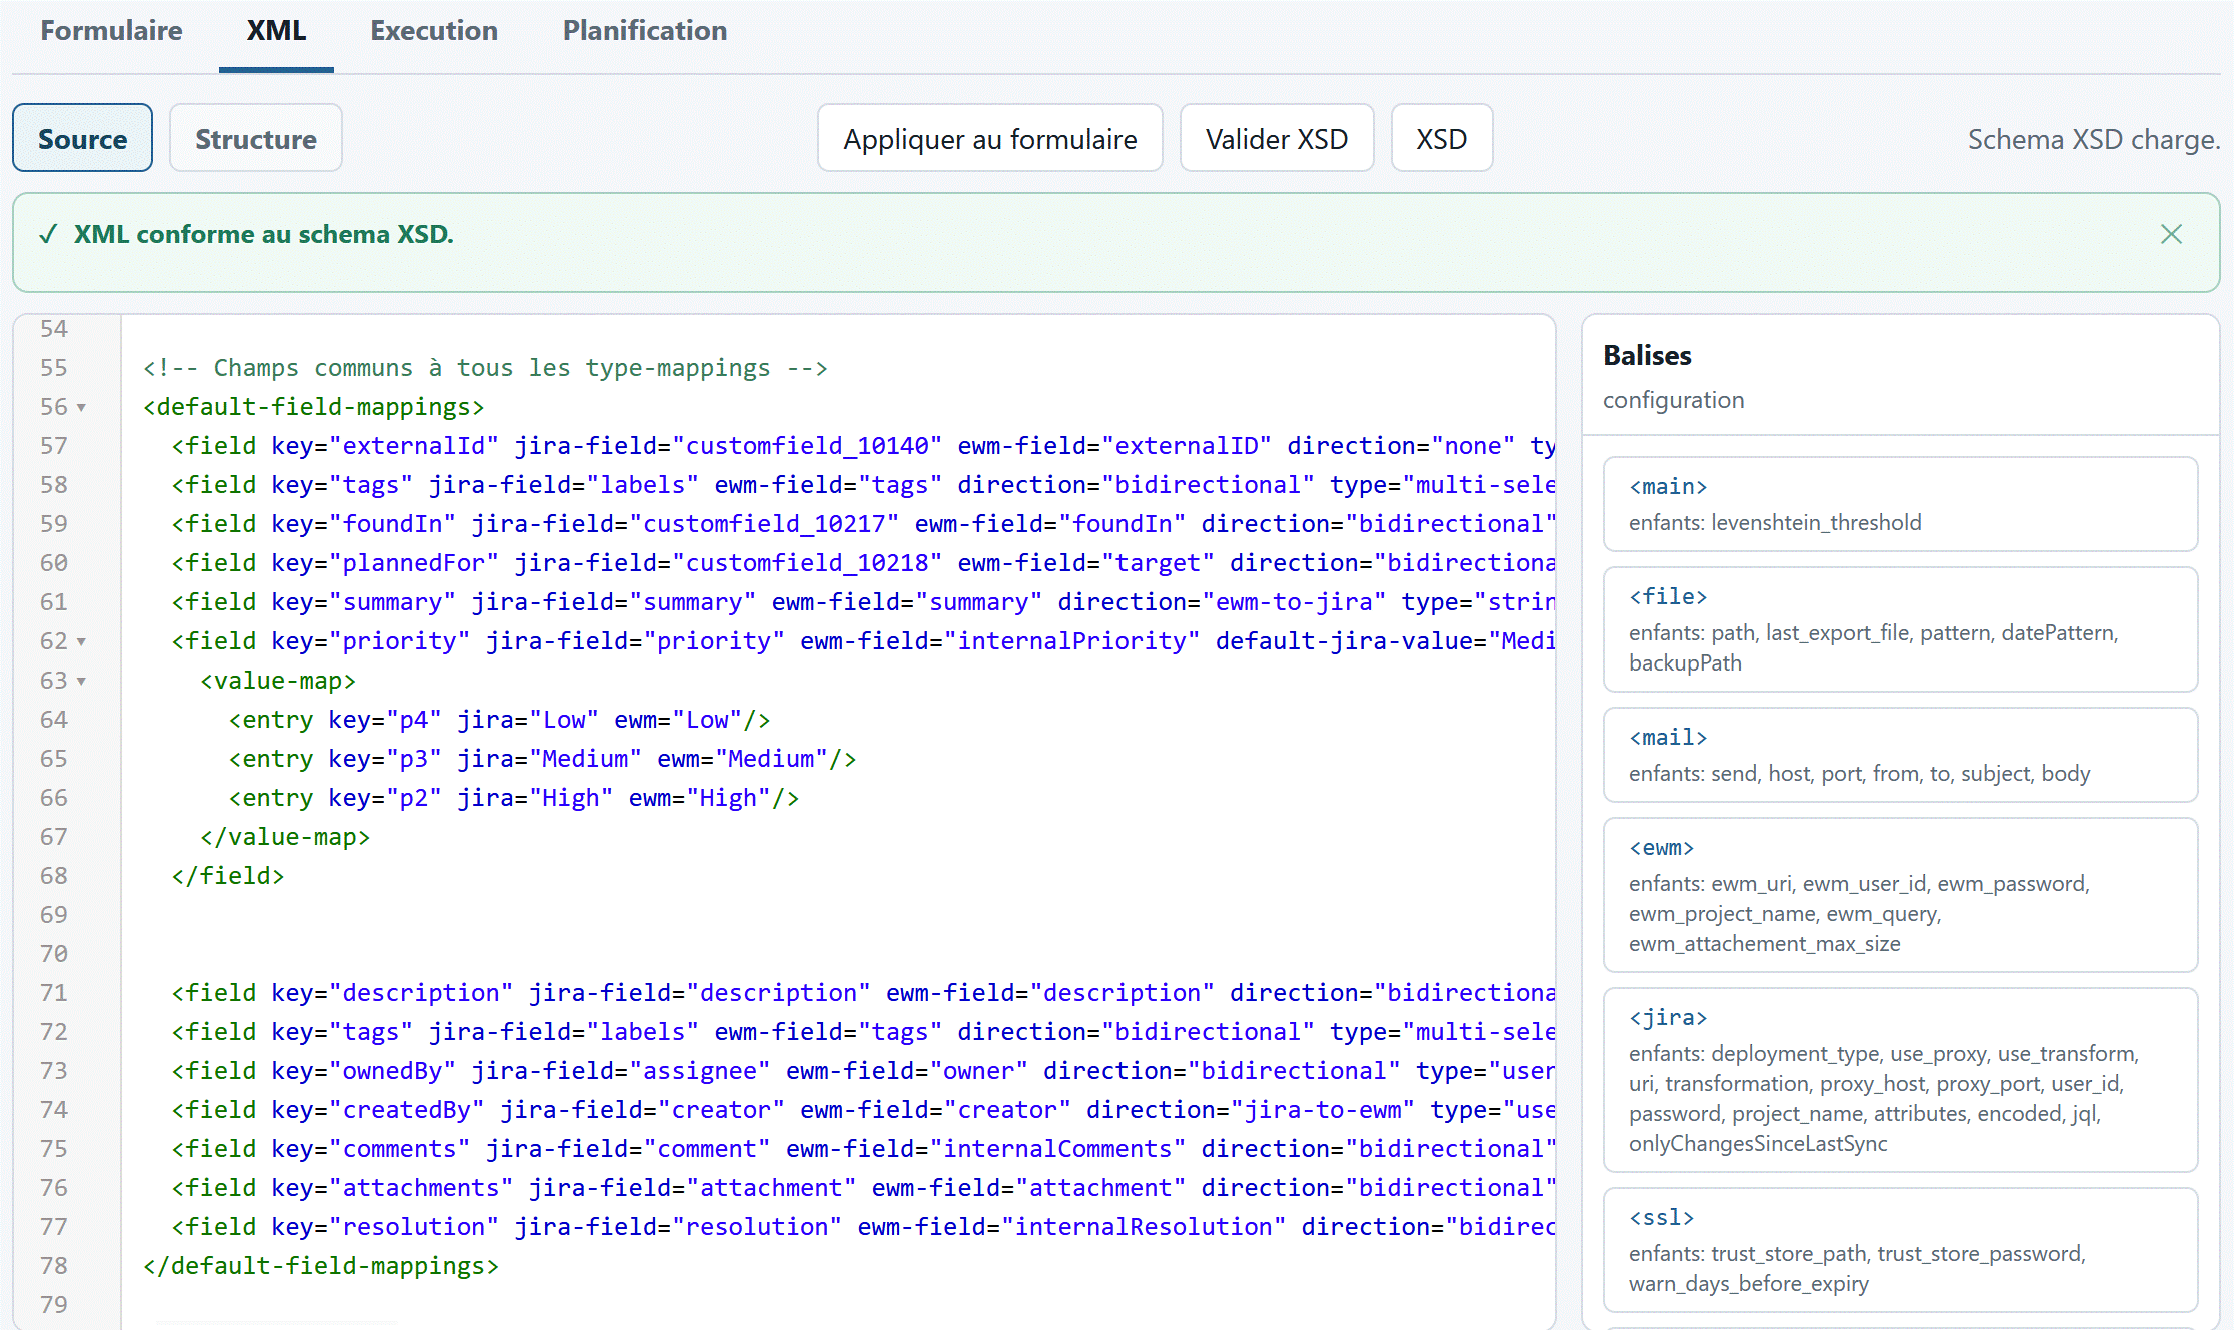Image resolution: width=2234 pixels, height=1330 pixels.
Task: Collapse the priority field fold arrow on line 62
Action: point(82,641)
